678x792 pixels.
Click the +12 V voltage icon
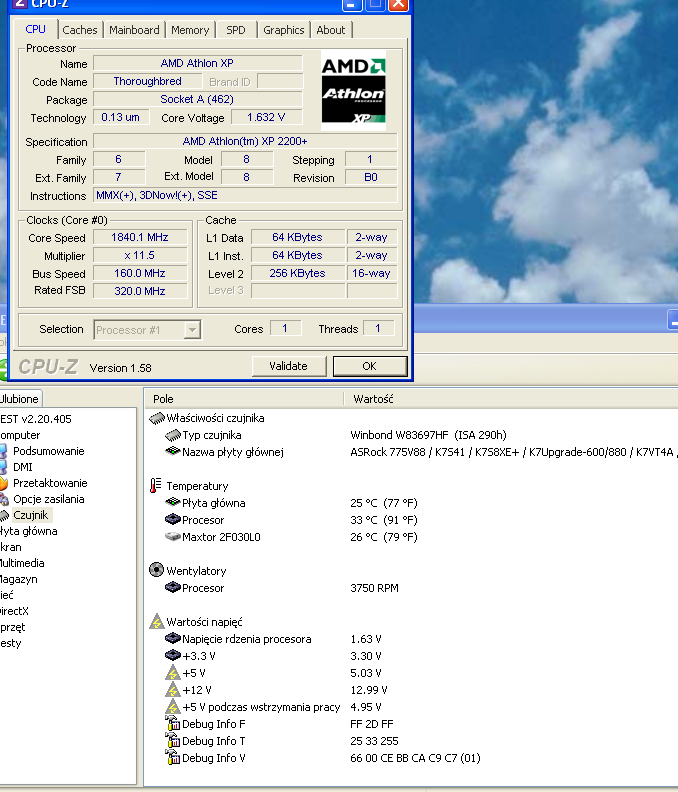pyautogui.click(x=173, y=689)
